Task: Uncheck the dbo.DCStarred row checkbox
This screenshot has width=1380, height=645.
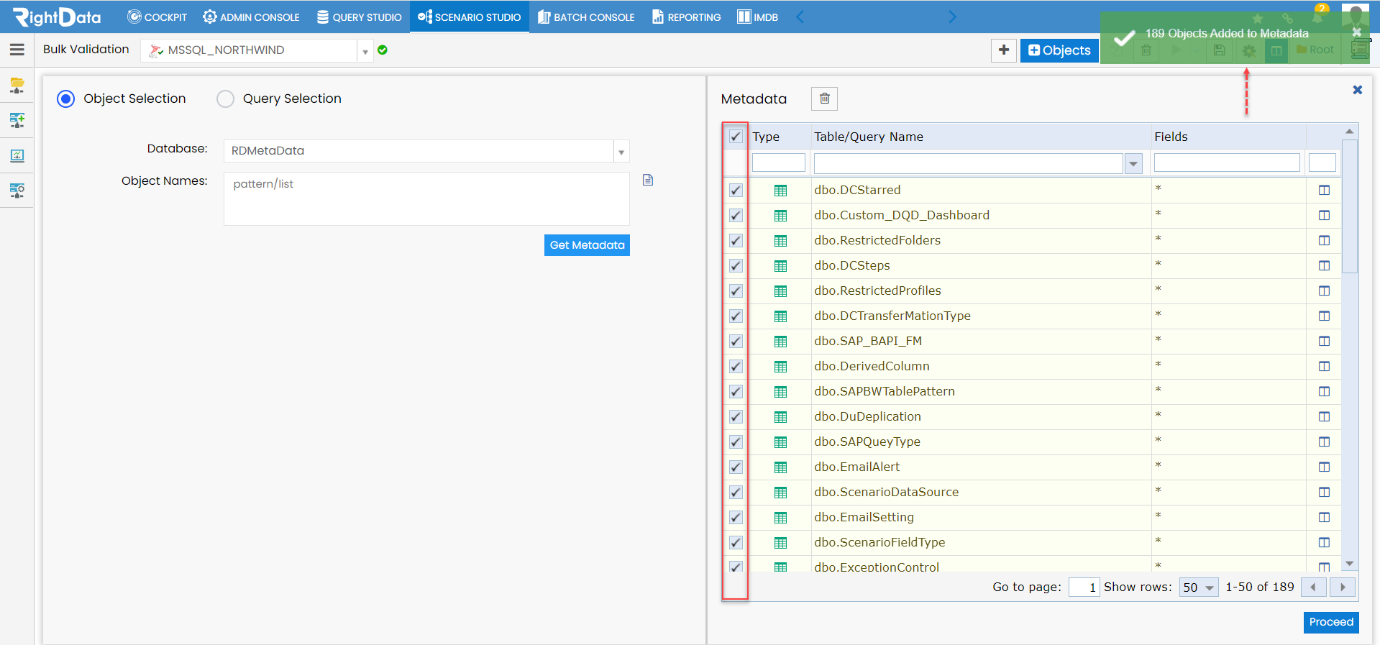Action: pyautogui.click(x=736, y=190)
